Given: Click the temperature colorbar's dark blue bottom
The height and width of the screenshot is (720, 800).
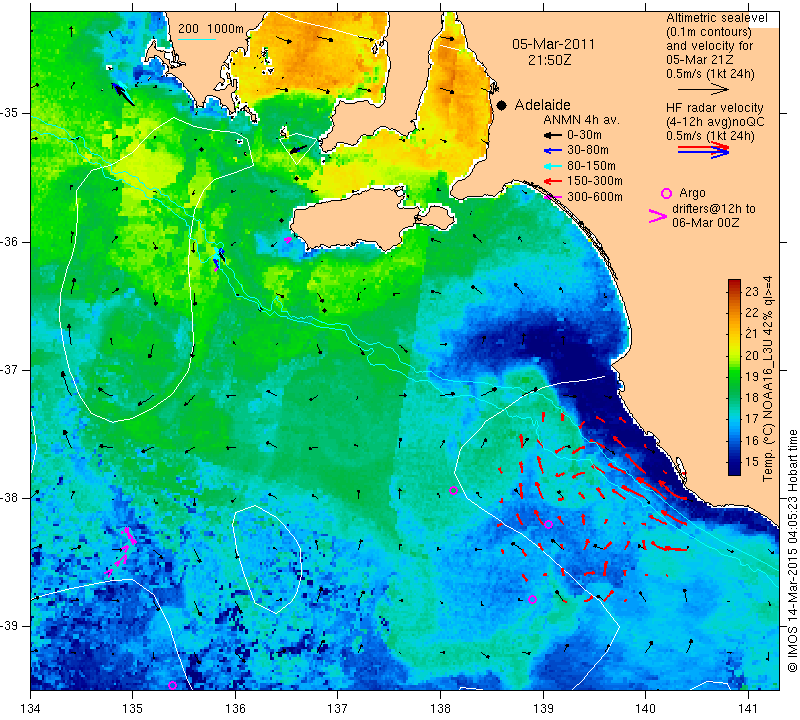Looking at the screenshot, I should click(x=734, y=469).
